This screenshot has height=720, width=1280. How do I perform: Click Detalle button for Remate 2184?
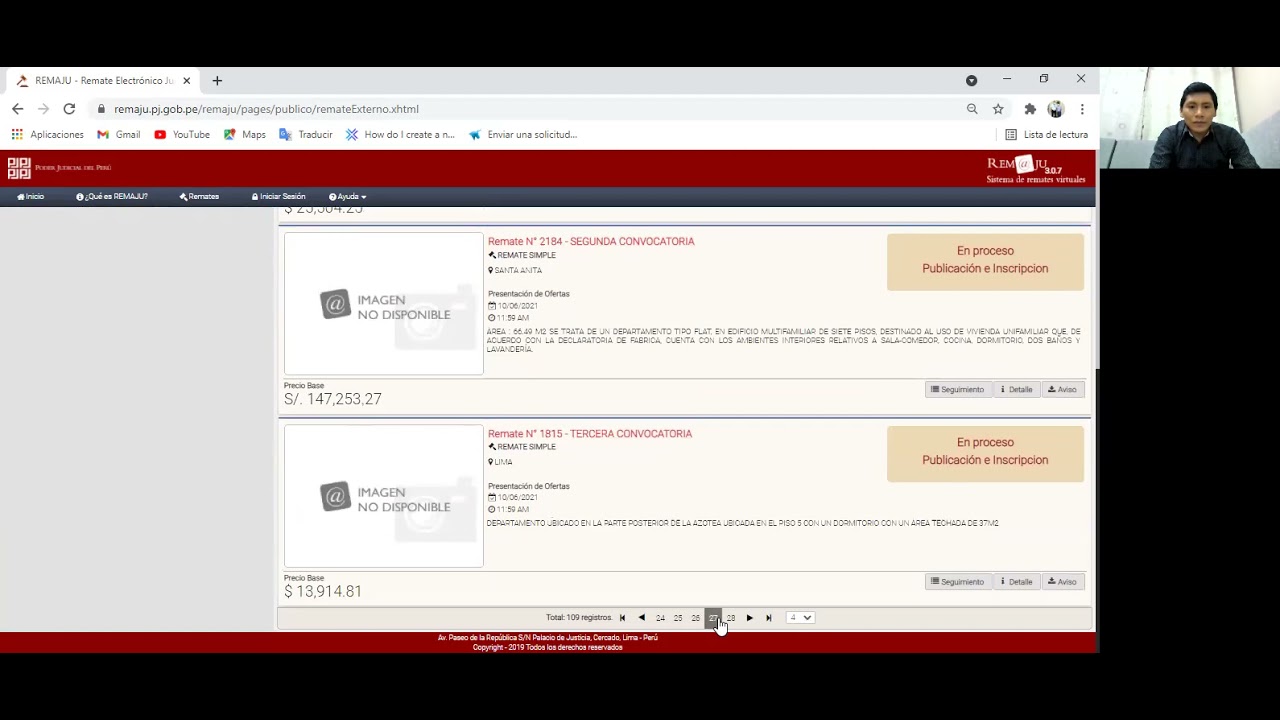1016,389
